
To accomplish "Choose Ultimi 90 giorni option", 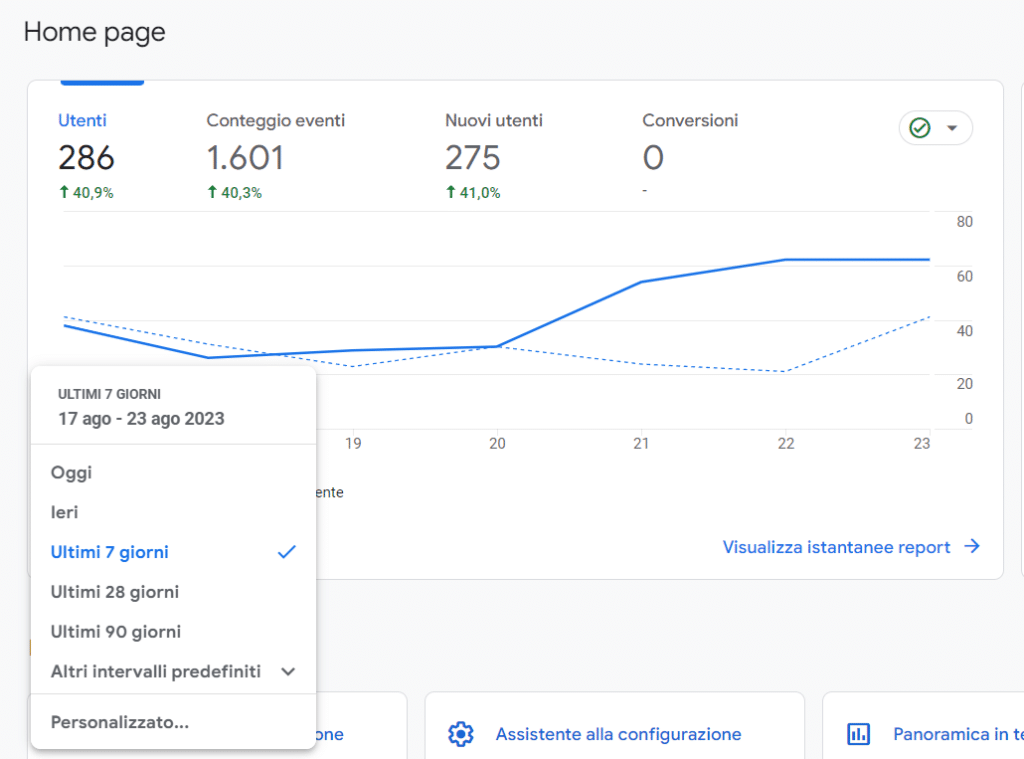I will pos(173,632).
